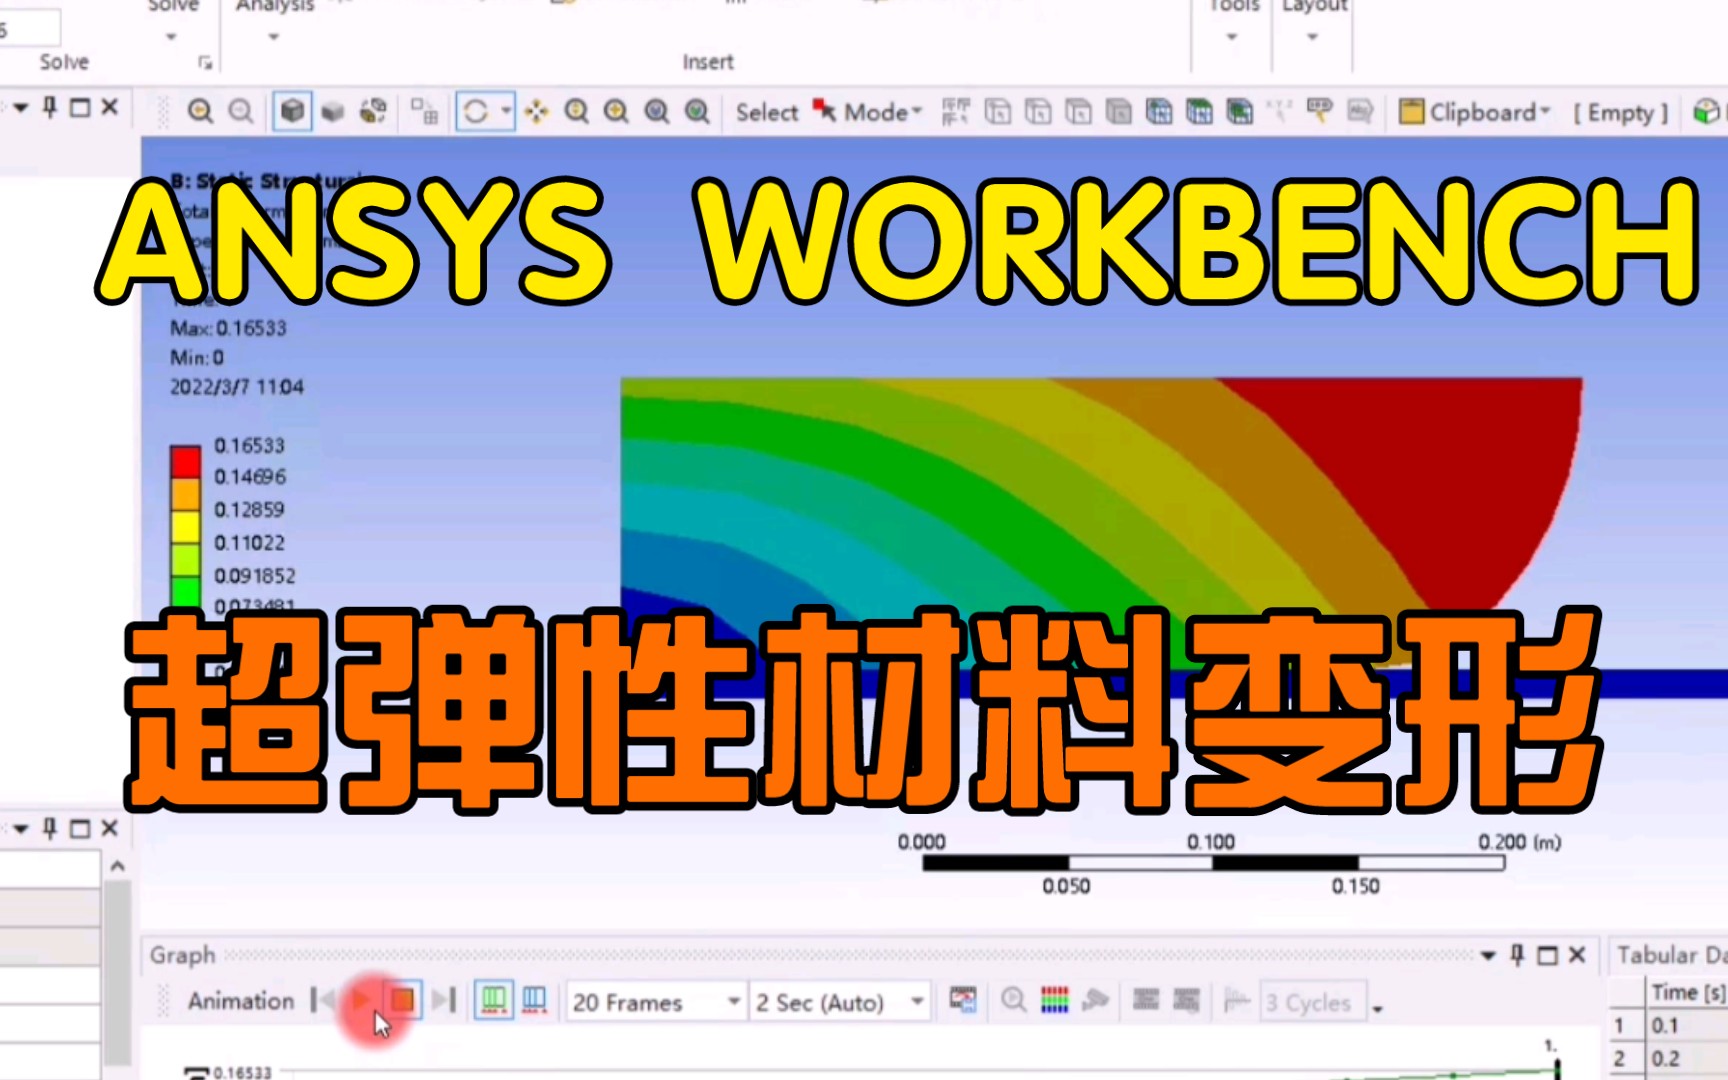
Task: Click the multicolored grid icon in Animation toolbar
Action: [x=1055, y=999]
